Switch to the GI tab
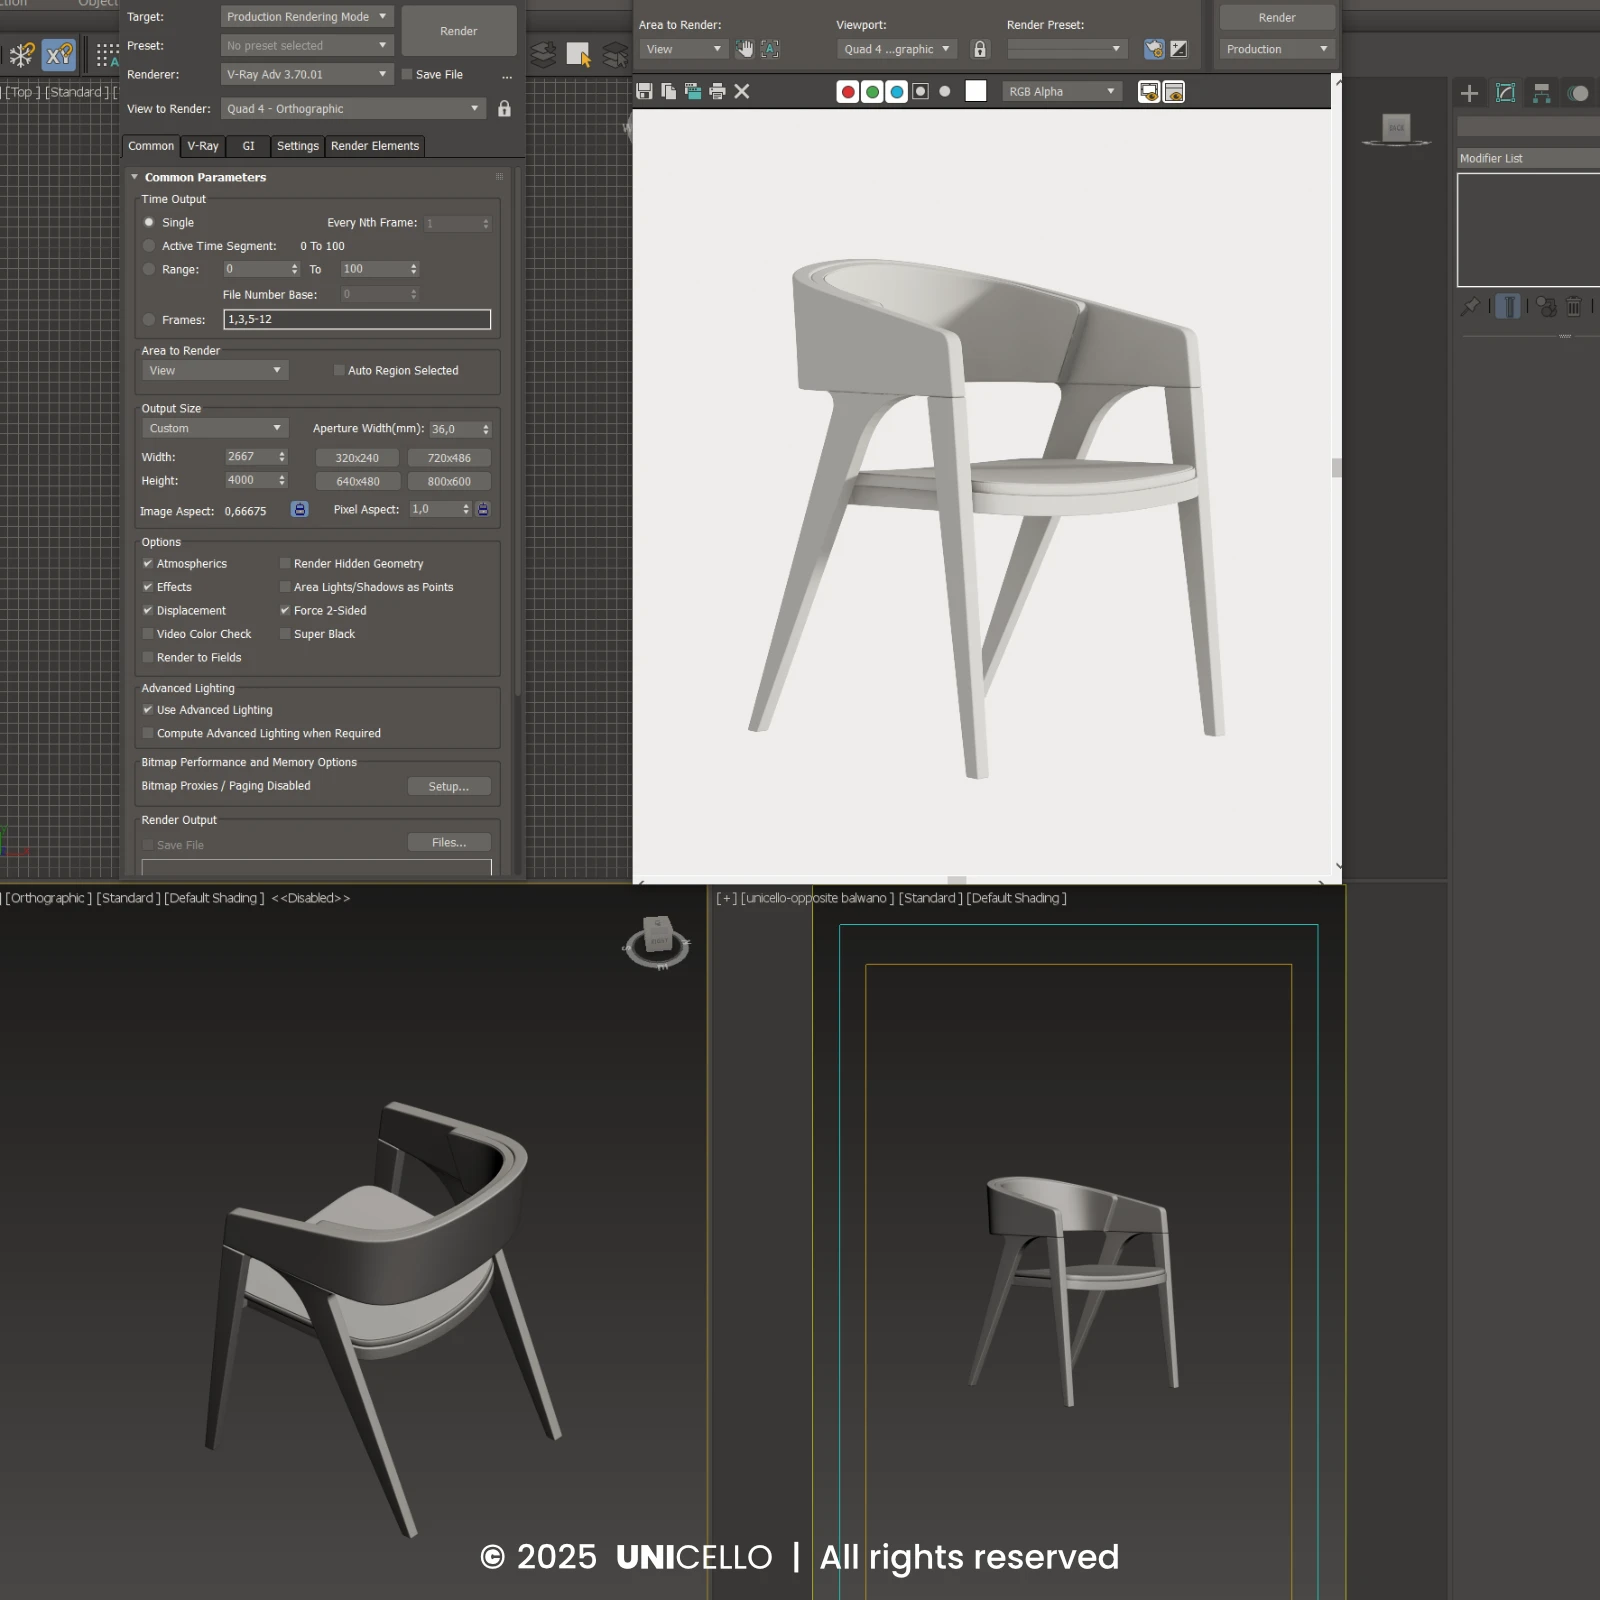Viewport: 1600px width, 1600px height. pos(248,146)
